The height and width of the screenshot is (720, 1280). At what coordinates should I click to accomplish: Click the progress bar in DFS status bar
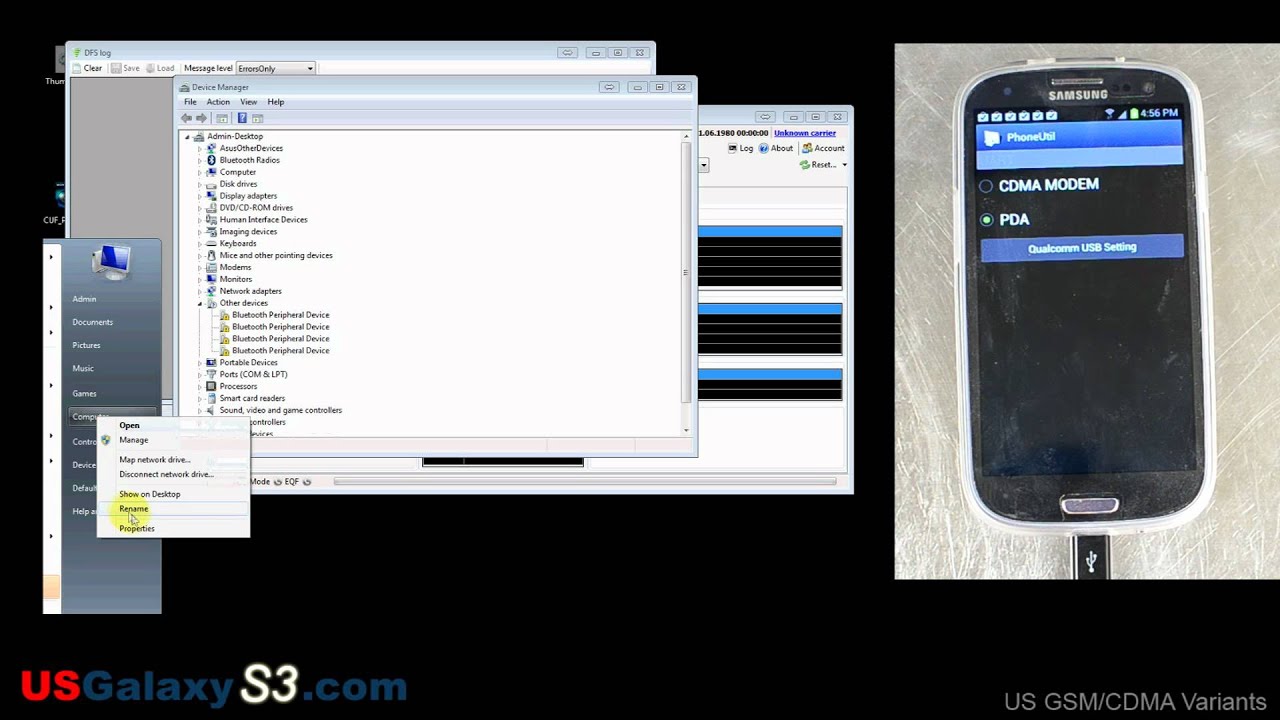coord(584,482)
